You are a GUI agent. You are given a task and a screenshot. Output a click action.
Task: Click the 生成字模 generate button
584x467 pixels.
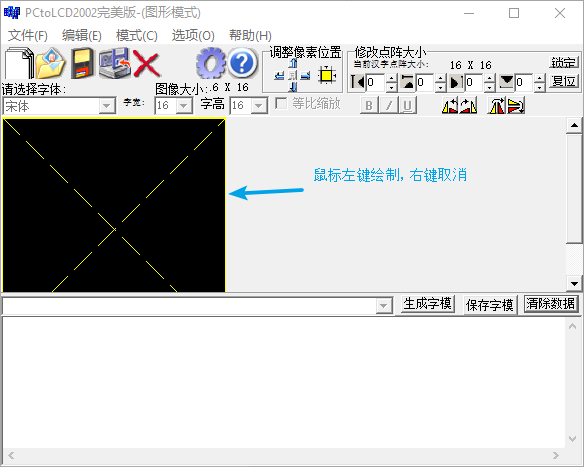click(x=427, y=304)
